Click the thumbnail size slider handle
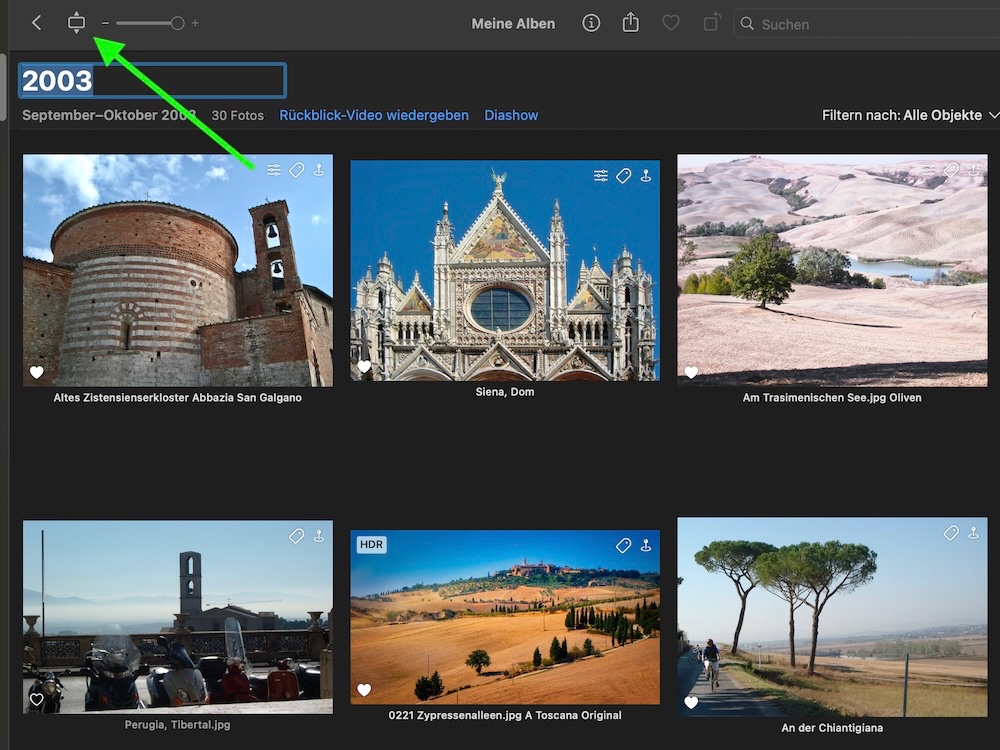1000x750 pixels. pyautogui.click(x=177, y=23)
